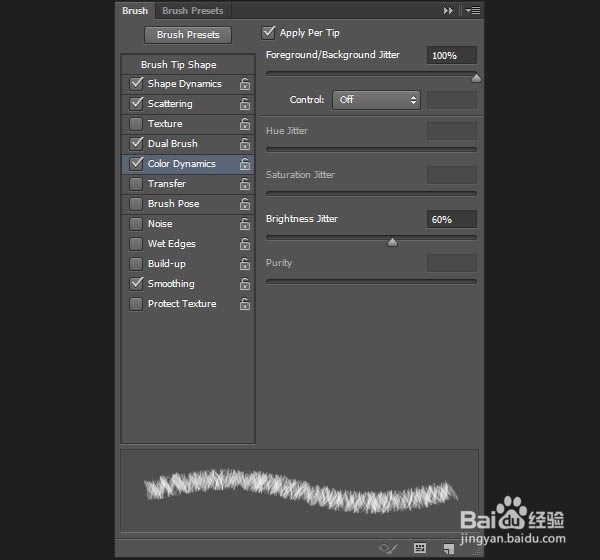
Task: Toggle lock icon for Smoothing
Action: 245,284
